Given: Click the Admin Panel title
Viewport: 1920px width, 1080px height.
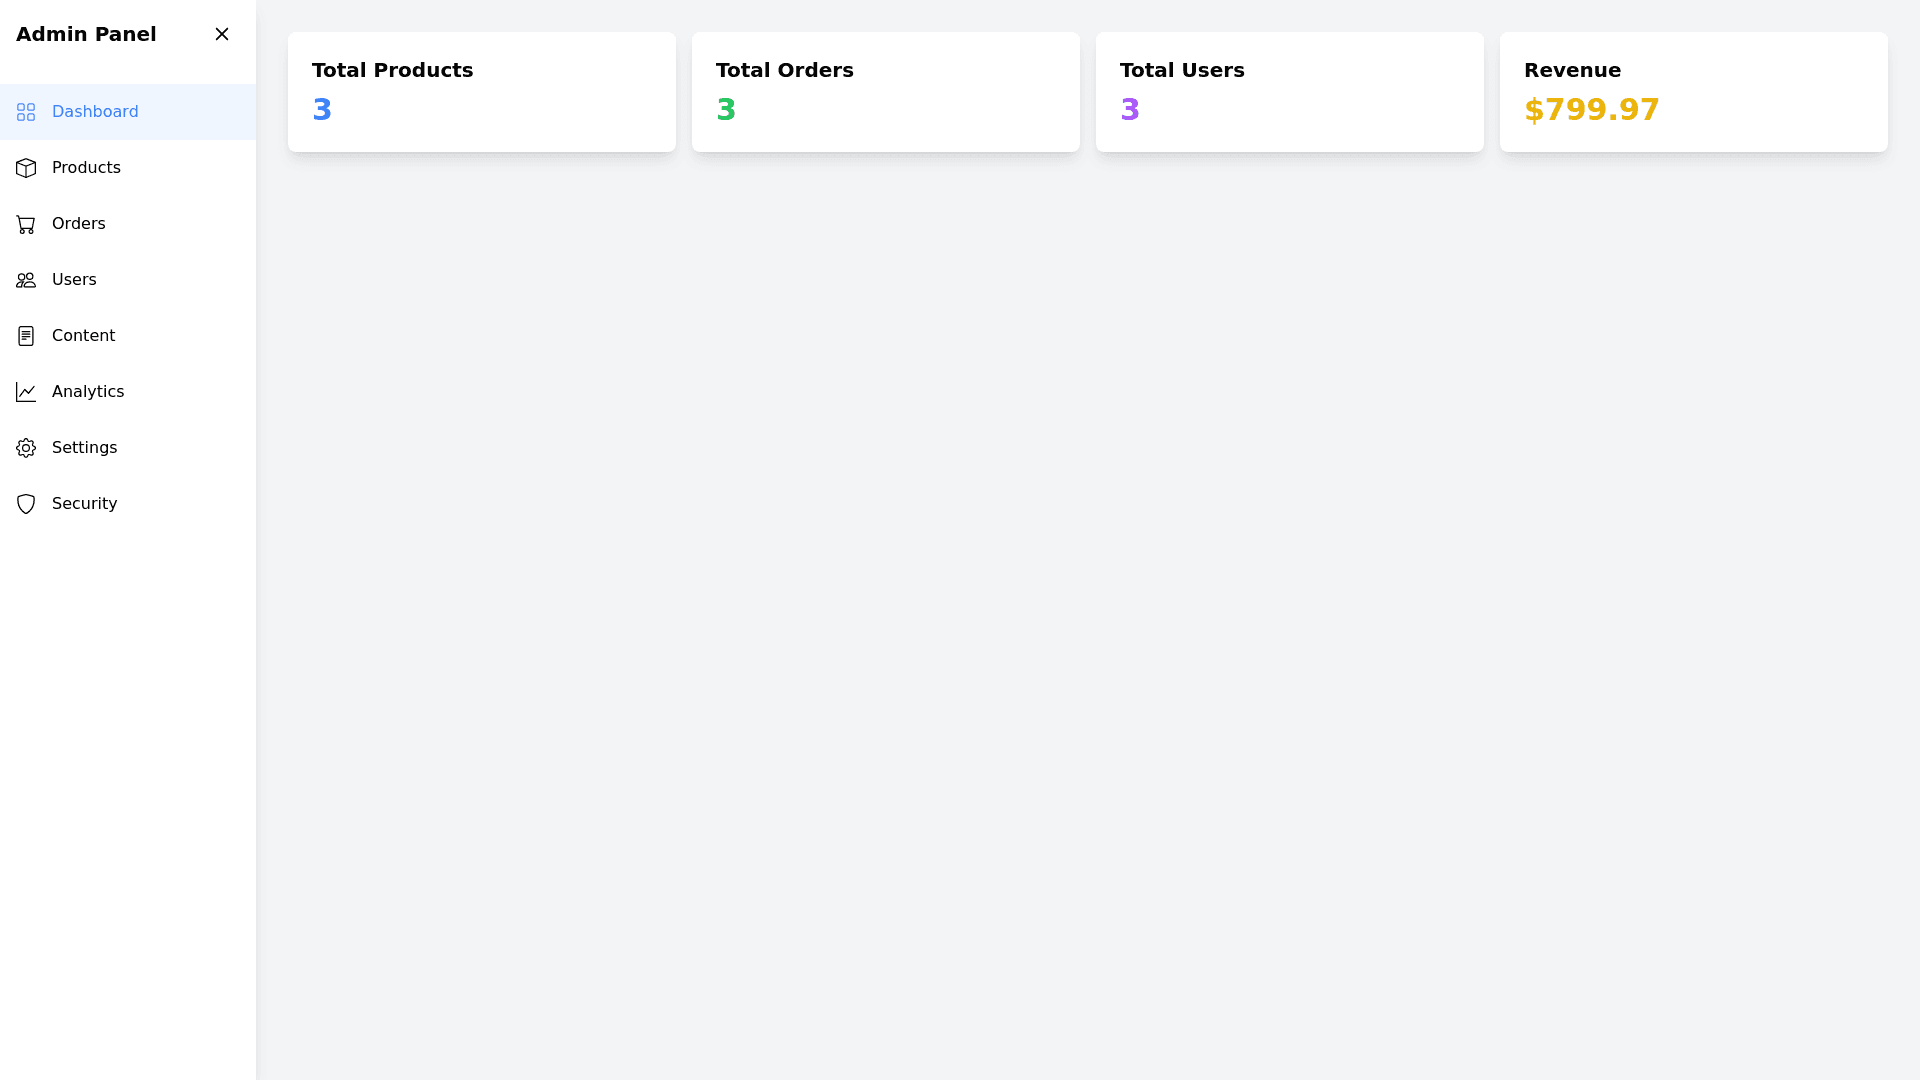Looking at the screenshot, I should click(86, 34).
